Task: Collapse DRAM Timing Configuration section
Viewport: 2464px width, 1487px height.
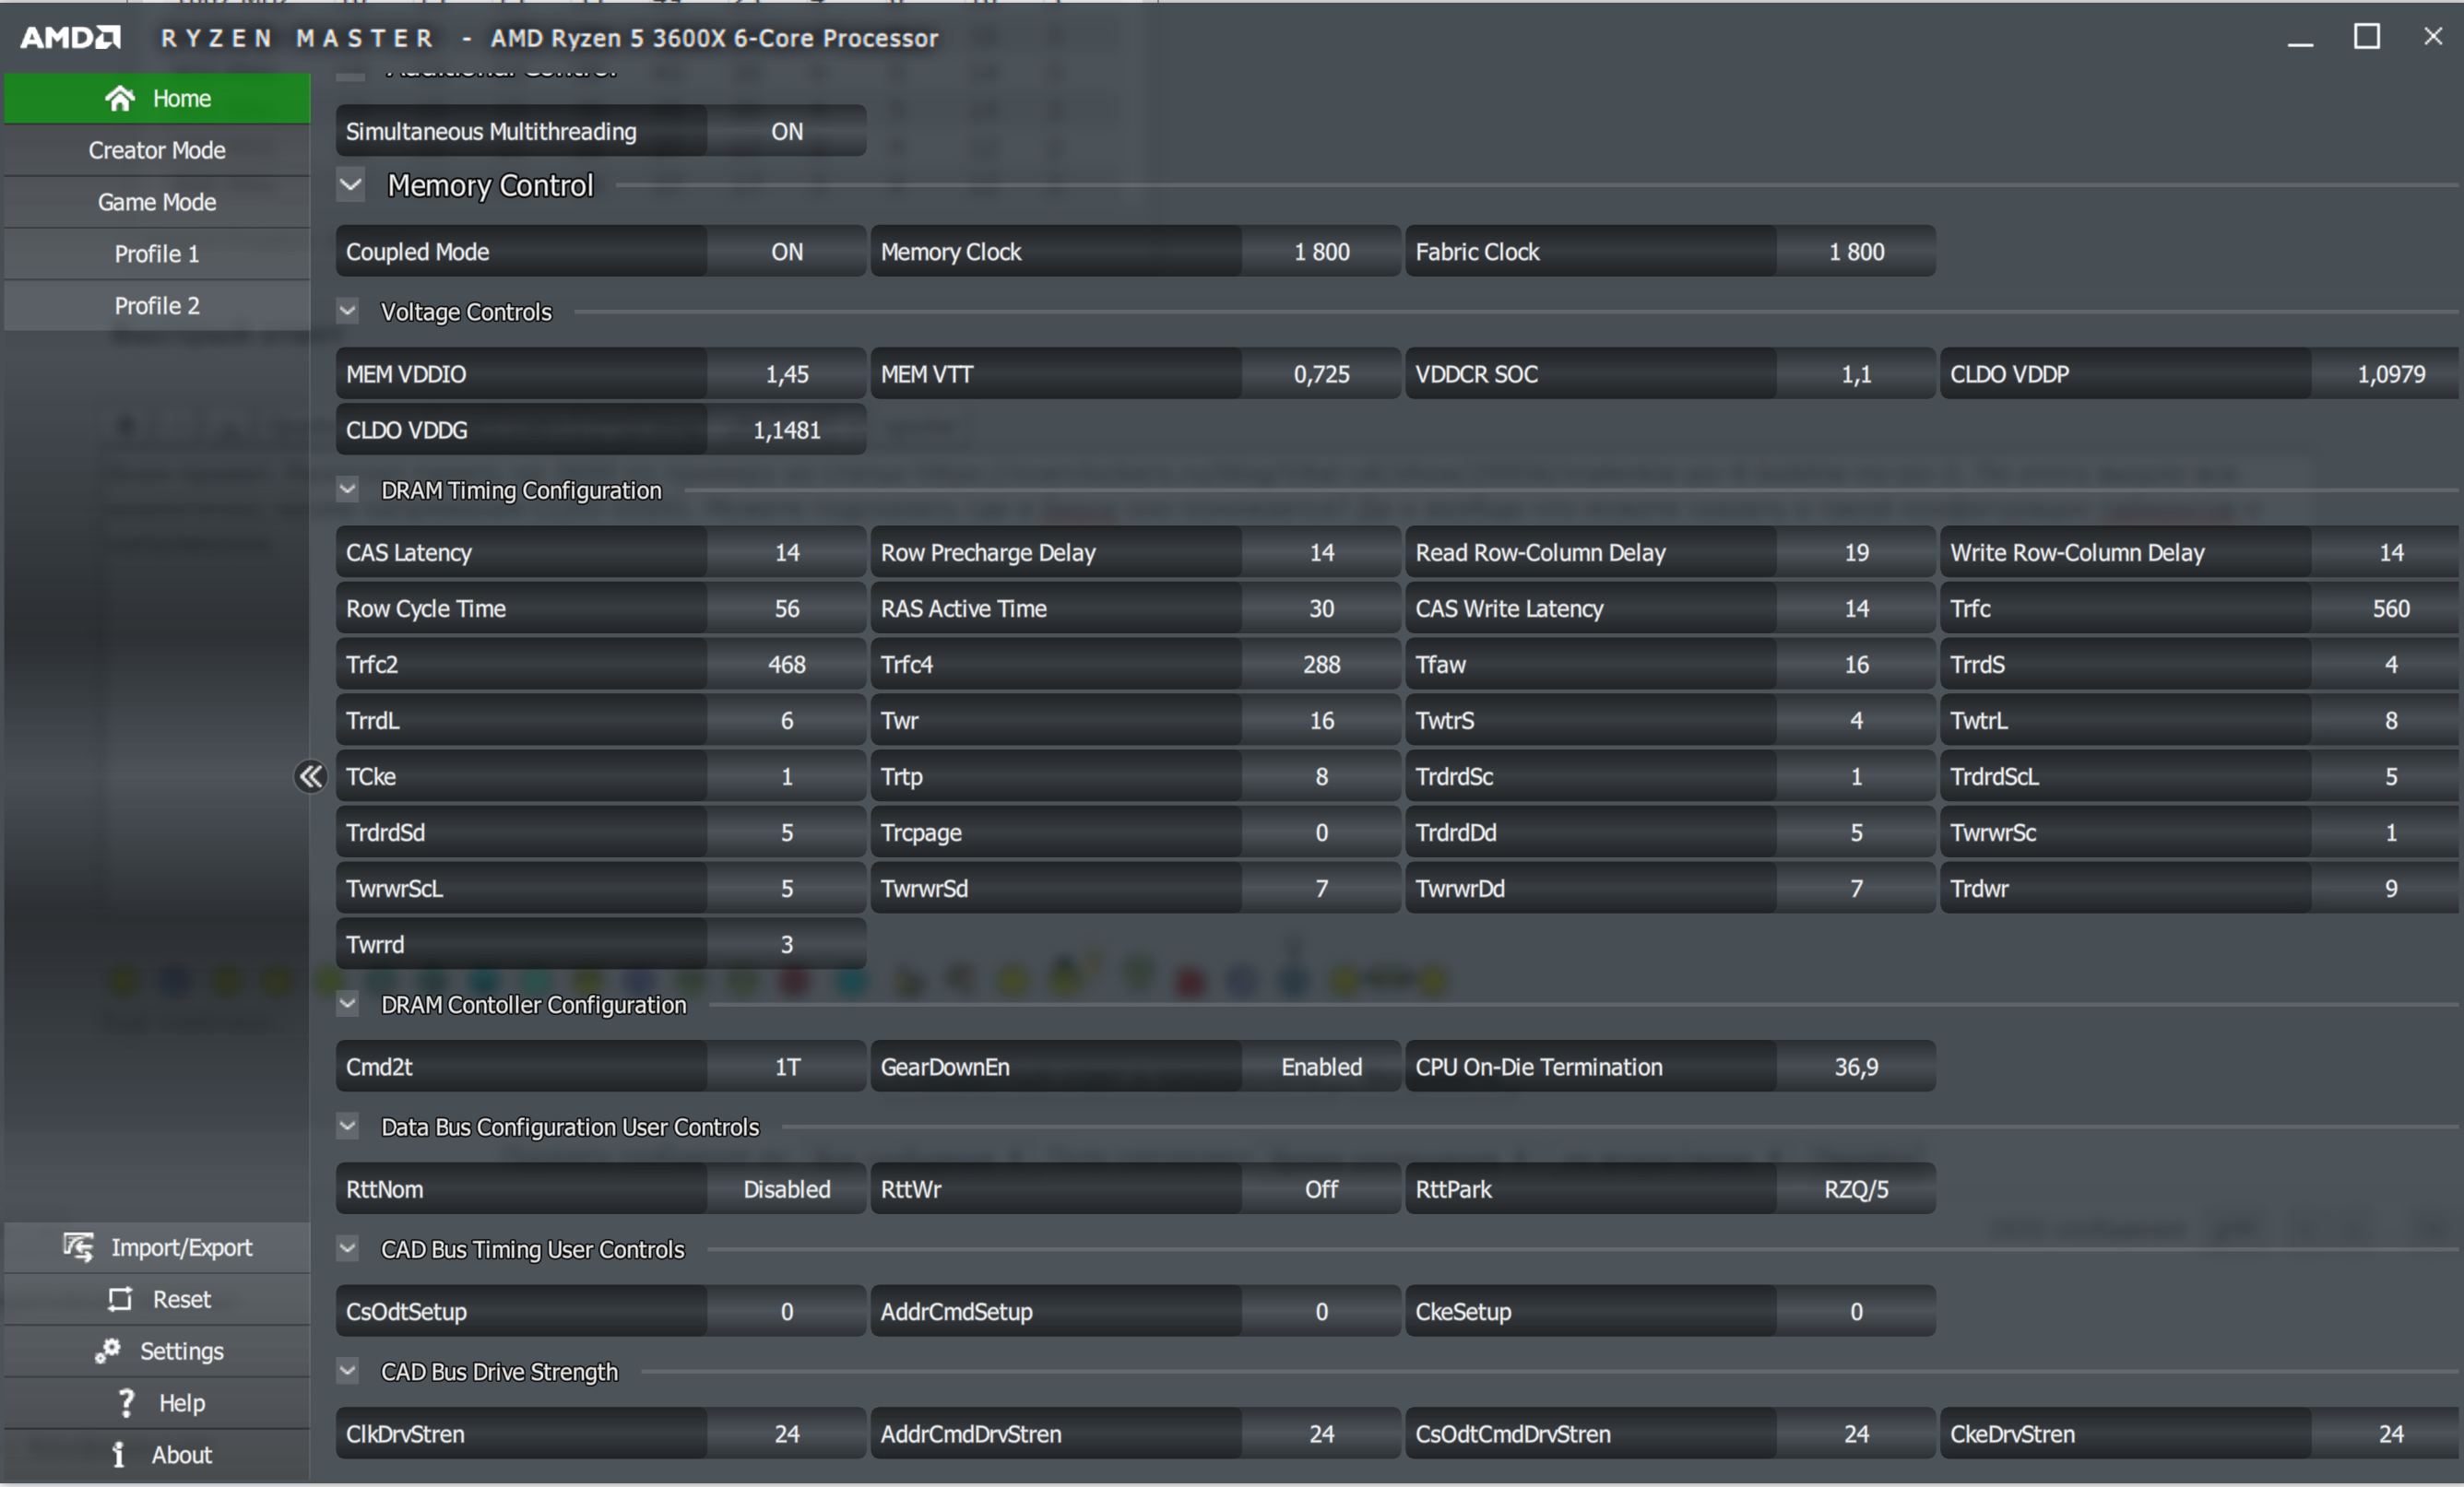Action: (348, 490)
